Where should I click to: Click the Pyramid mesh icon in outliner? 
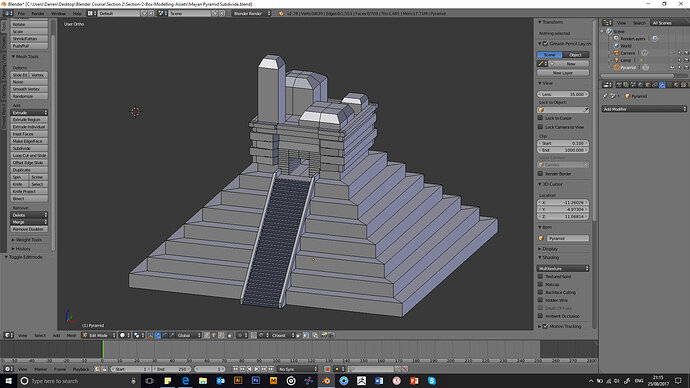617,67
